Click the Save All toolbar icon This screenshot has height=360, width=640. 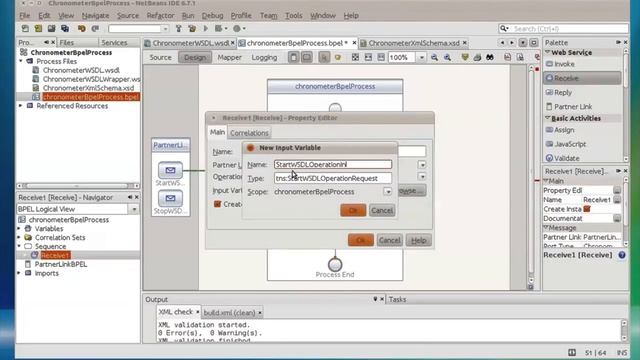[x=65, y=29]
